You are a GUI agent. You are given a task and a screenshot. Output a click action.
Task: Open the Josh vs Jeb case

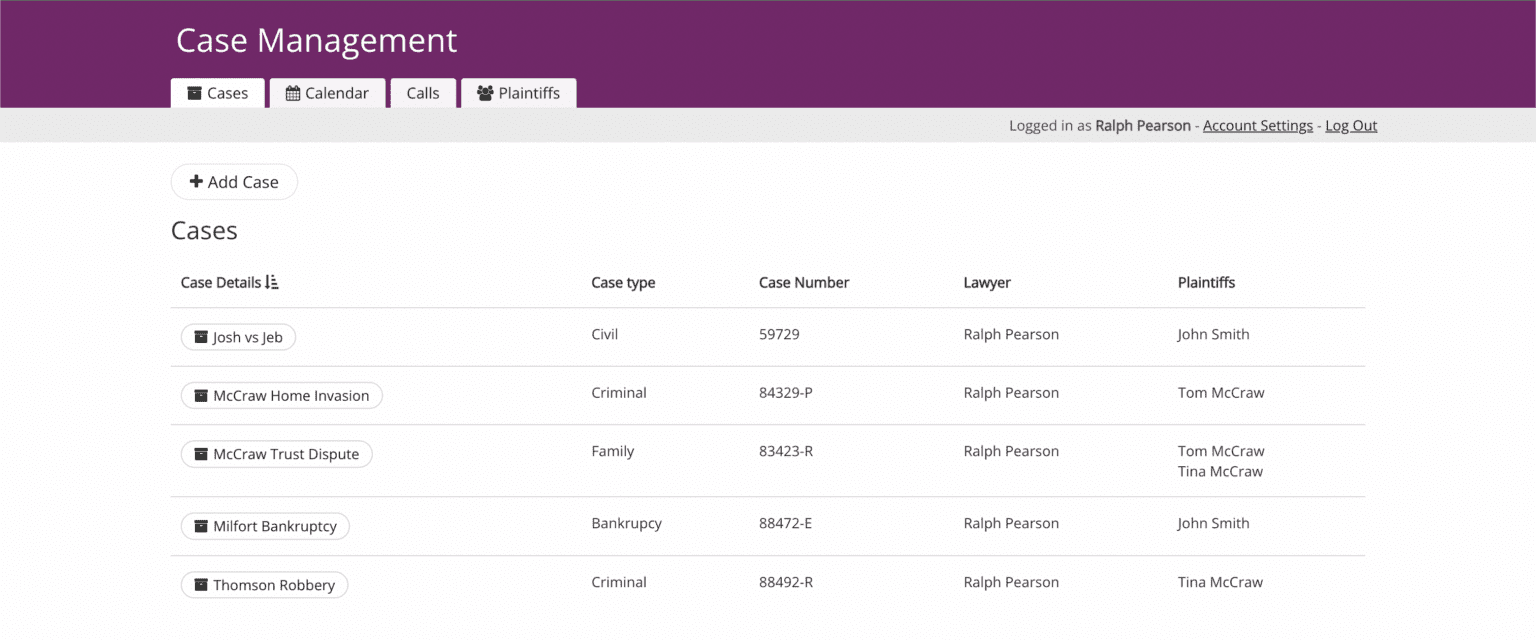pyautogui.click(x=238, y=337)
